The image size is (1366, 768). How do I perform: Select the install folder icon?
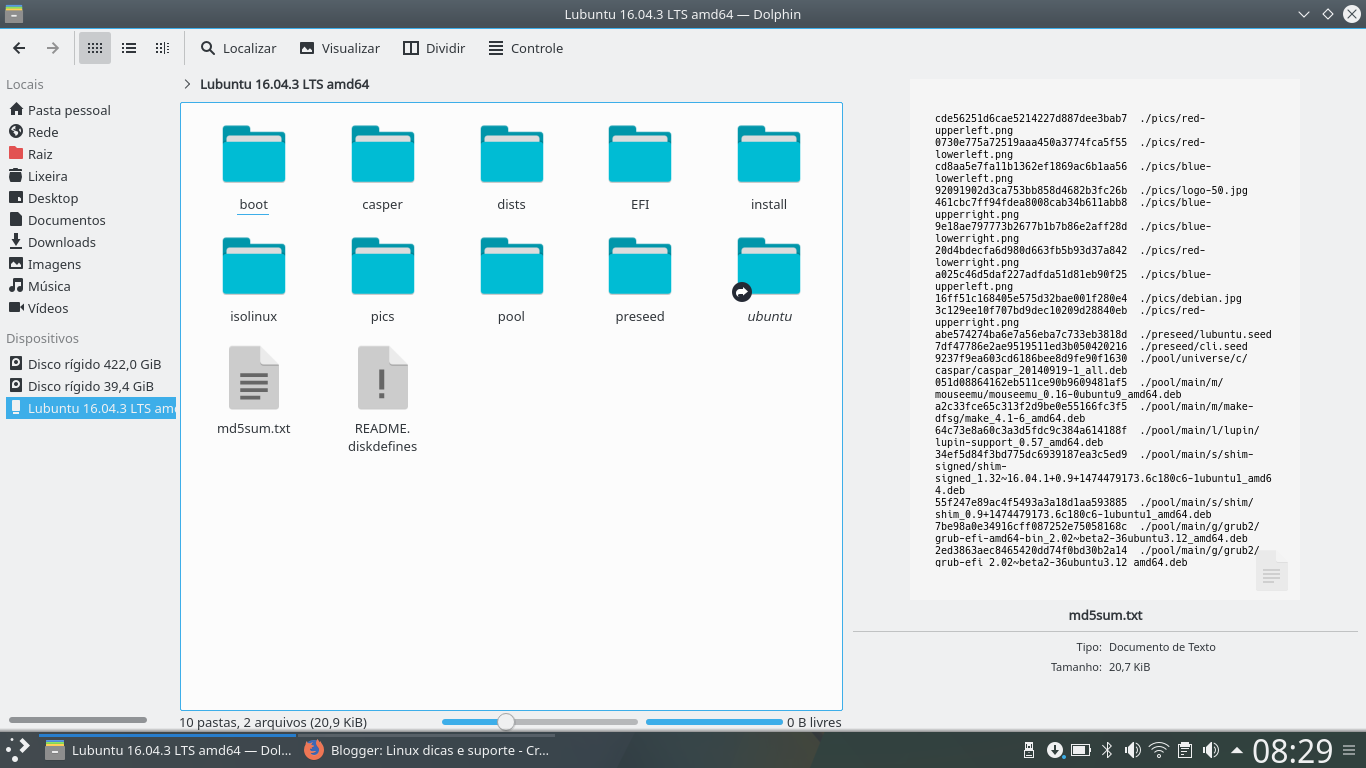coord(769,155)
